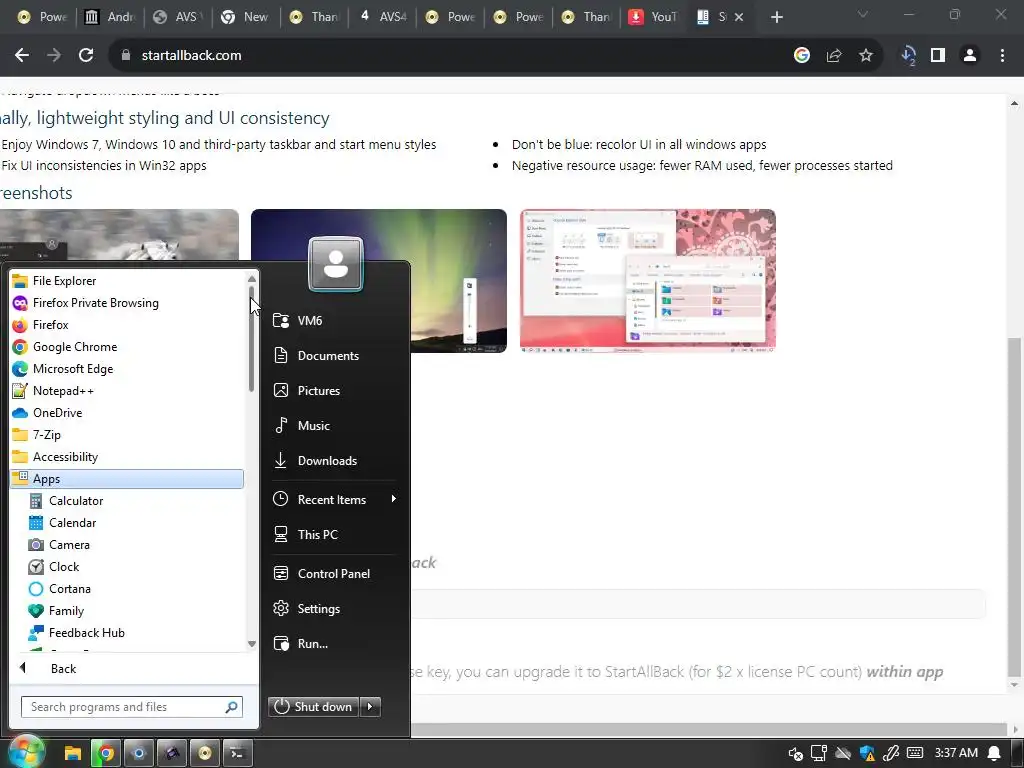Reload the startallback.com page

click(x=86, y=56)
